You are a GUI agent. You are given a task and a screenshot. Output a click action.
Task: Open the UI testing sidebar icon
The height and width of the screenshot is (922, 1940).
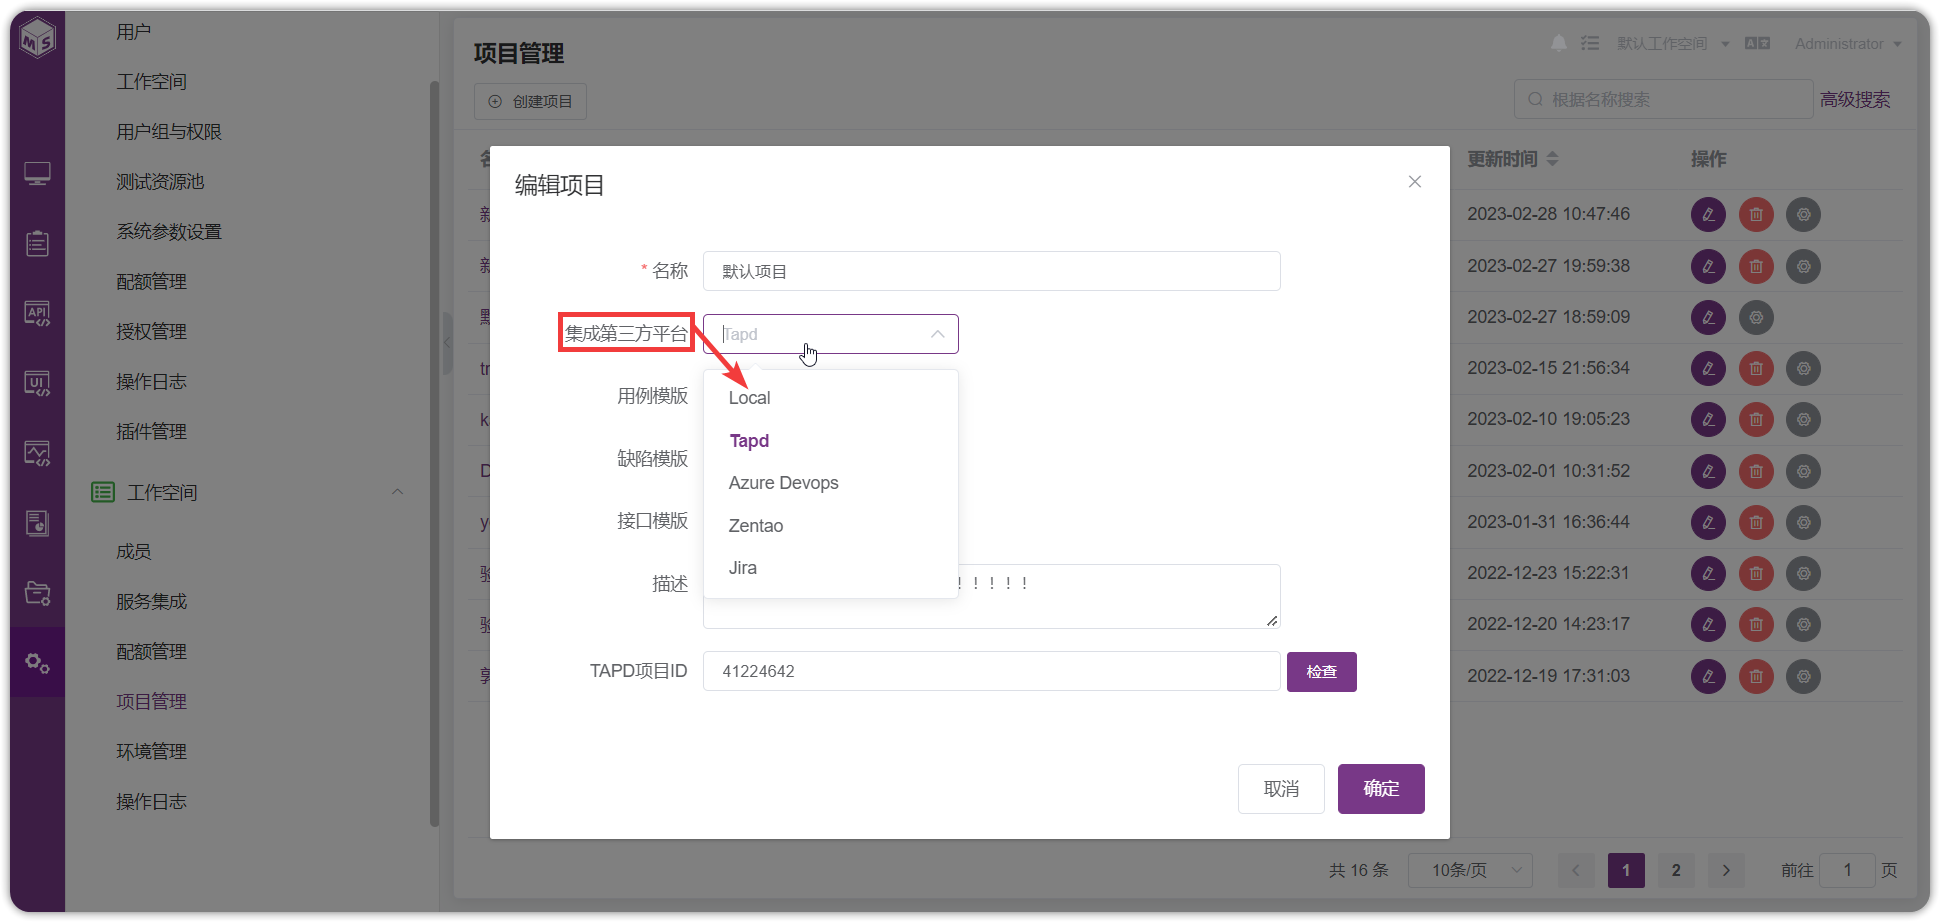pos(38,384)
